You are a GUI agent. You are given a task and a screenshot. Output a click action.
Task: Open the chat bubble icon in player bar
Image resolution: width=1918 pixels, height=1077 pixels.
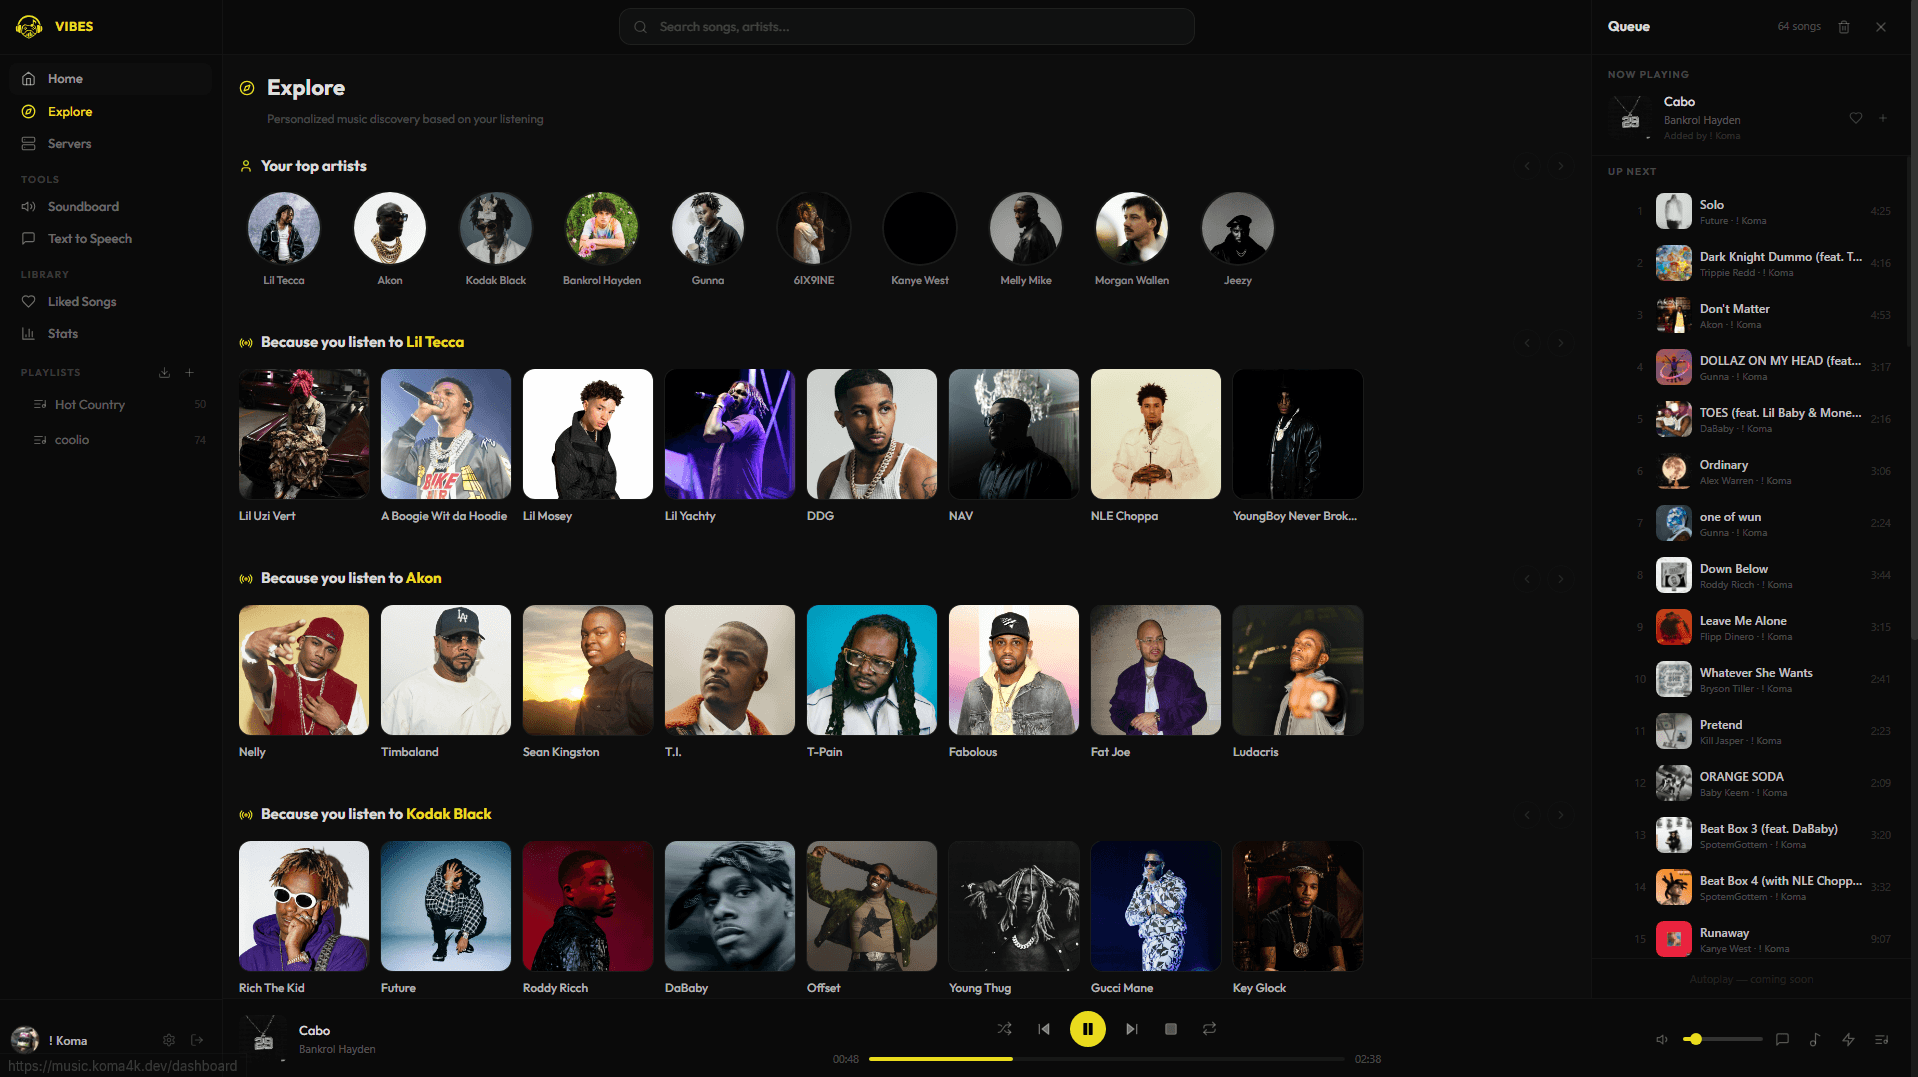click(x=1782, y=1040)
